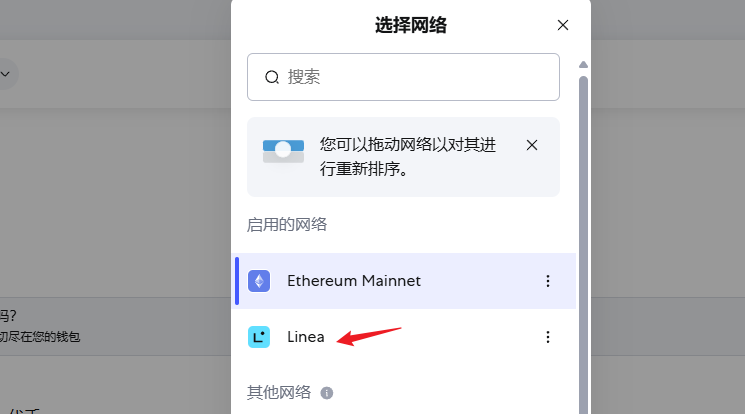Click the scrollbar up arrow
Image resolution: width=745 pixels, height=414 pixels.
coord(583,65)
